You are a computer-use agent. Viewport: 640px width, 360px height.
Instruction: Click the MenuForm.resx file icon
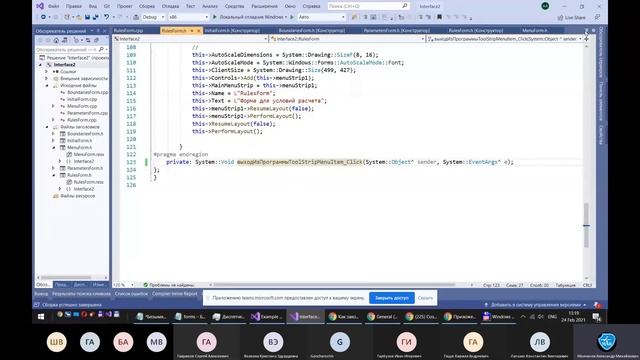coord(69,154)
